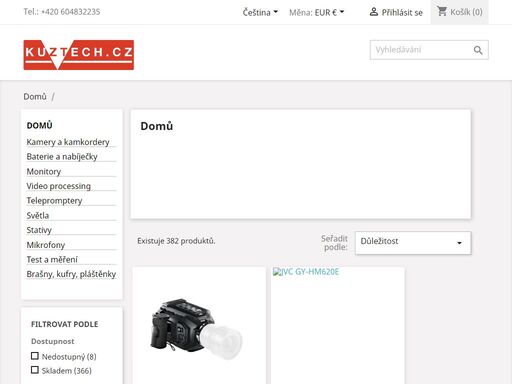
Task: Click the search magnifier icon
Action: click(x=478, y=50)
